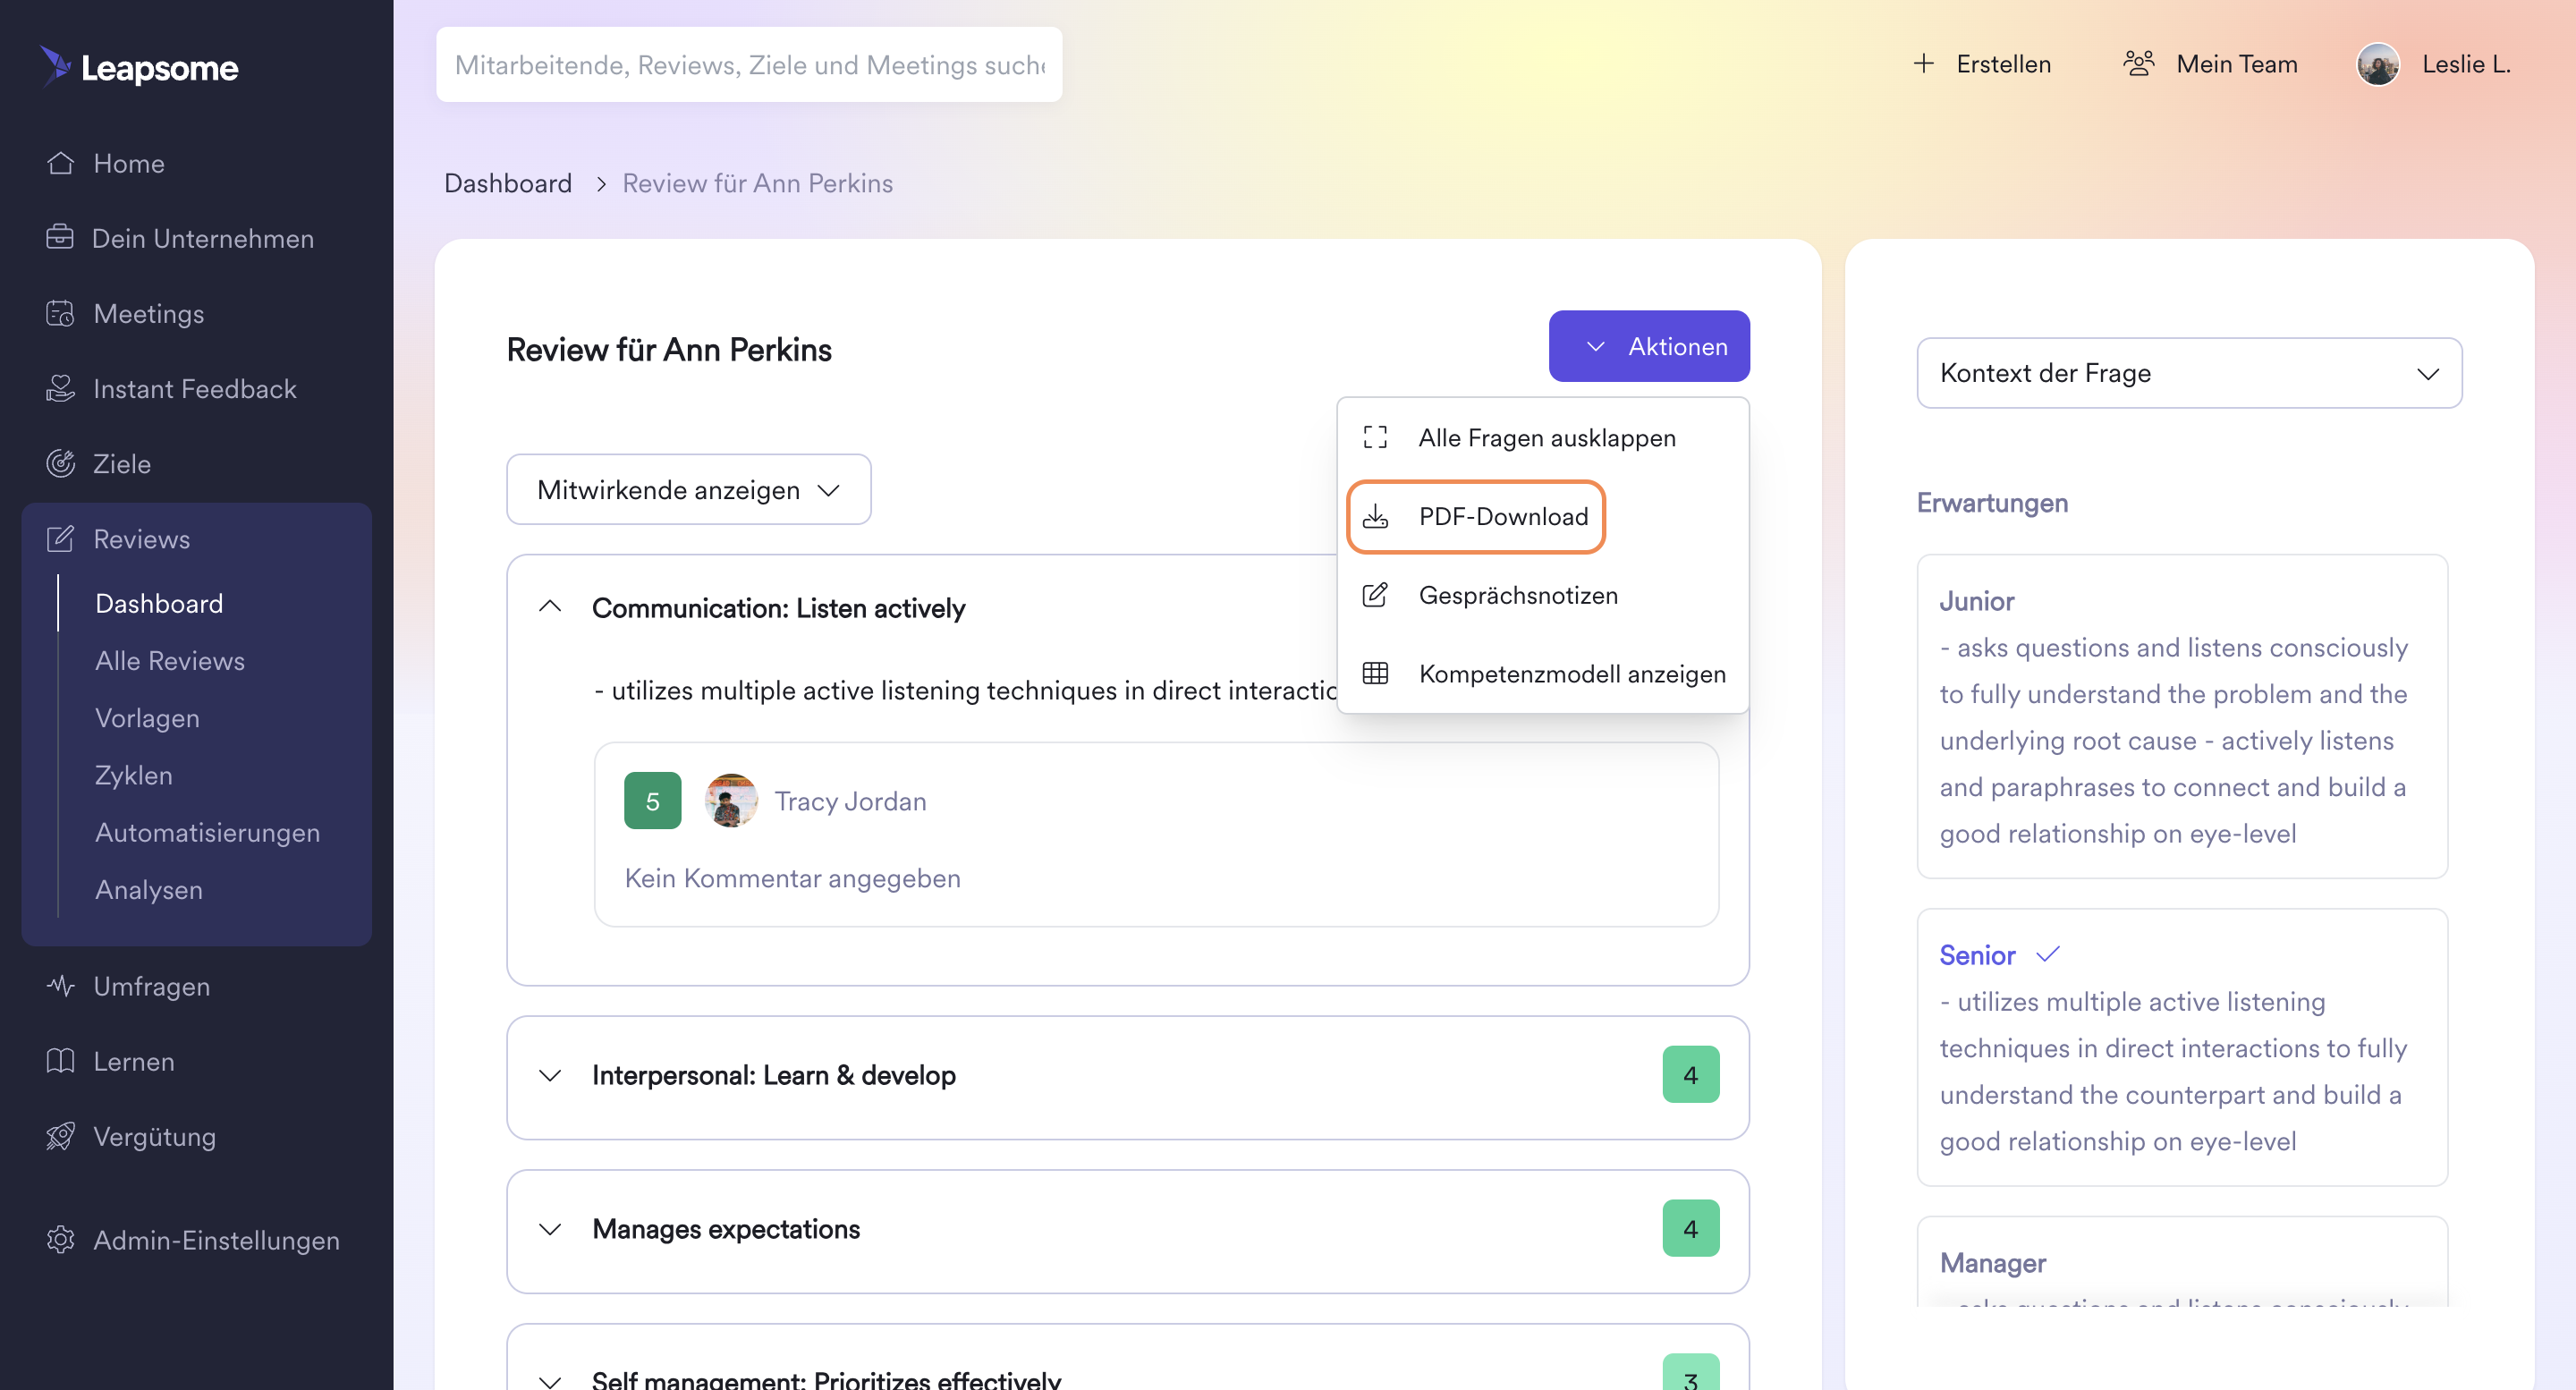
Task: Click the Dein Unternehmen briefcase icon
Action: [x=60, y=237]
